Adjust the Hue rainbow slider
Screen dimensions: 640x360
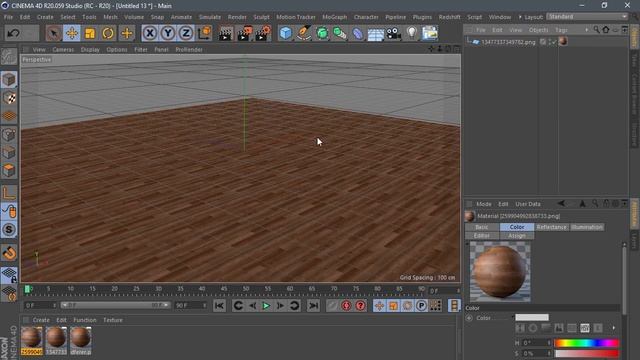coord(587,343)
